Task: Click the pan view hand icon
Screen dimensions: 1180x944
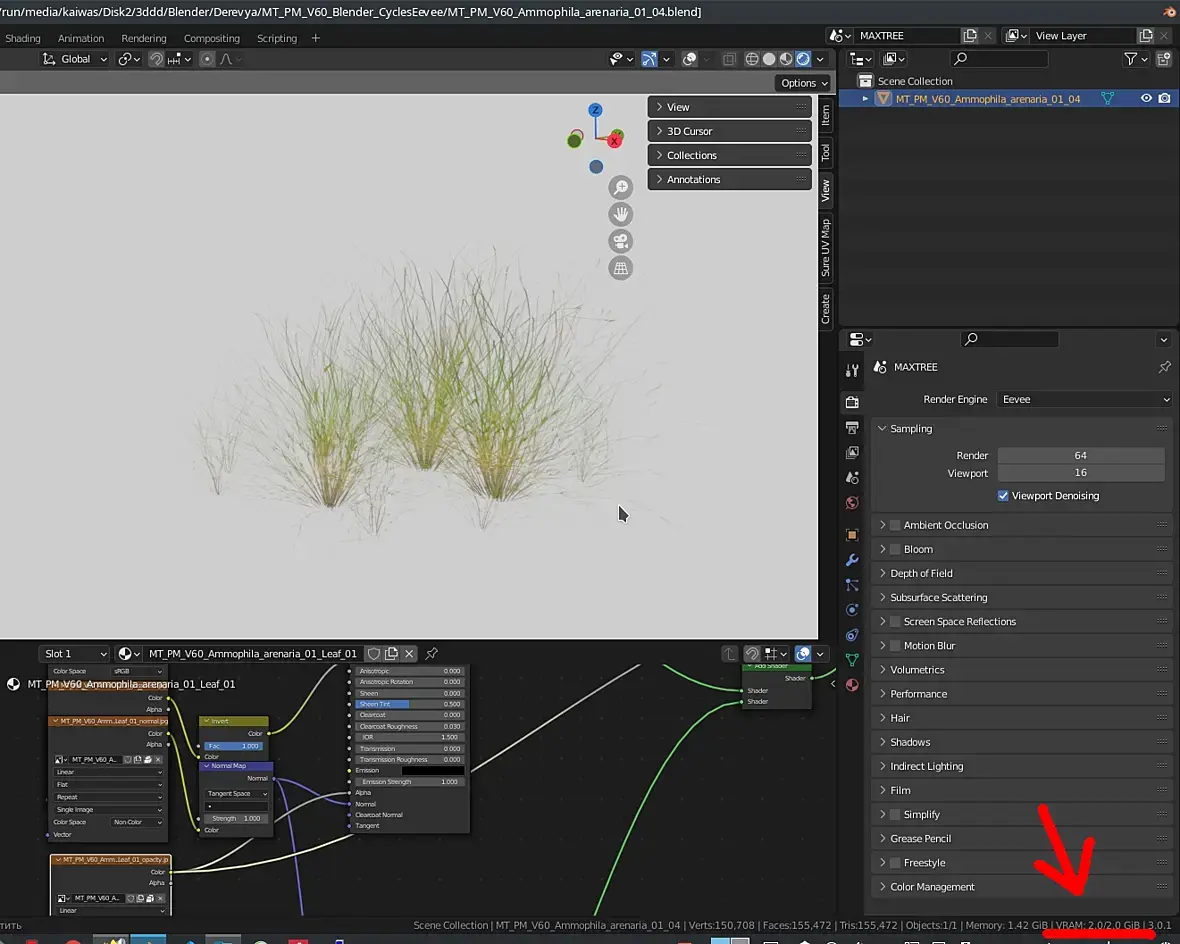Action: pyautogui.click(x=621, y=214)
